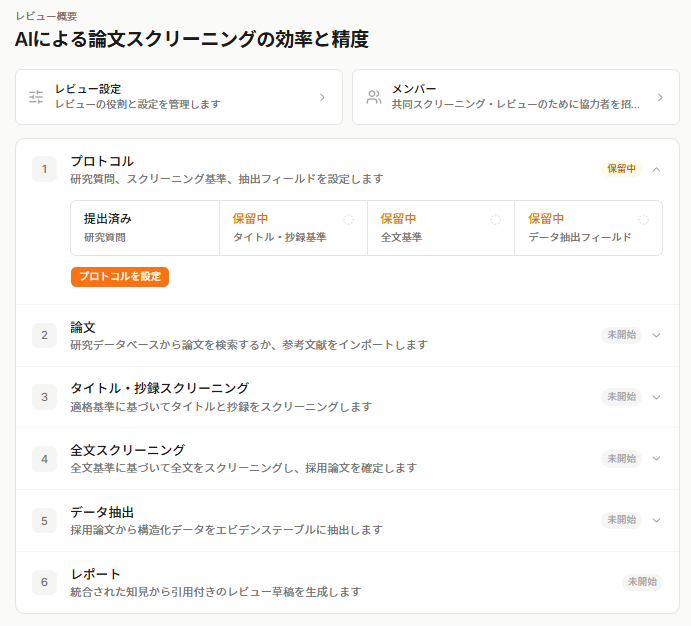Click the 未開始 badge on the 論文 row
Screen dimensions: 691x626
coord(621,335)
